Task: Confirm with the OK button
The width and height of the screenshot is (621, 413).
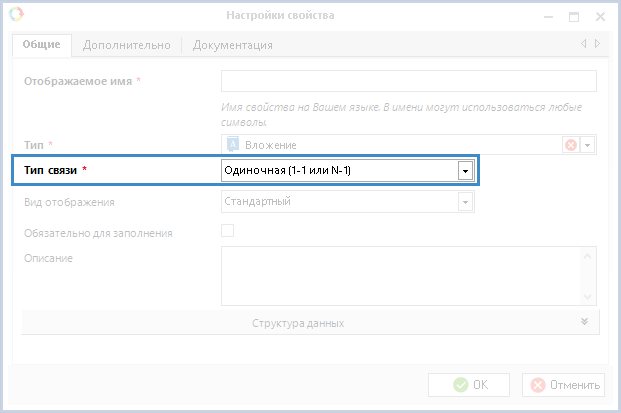Action: click(x=470, y=385)
